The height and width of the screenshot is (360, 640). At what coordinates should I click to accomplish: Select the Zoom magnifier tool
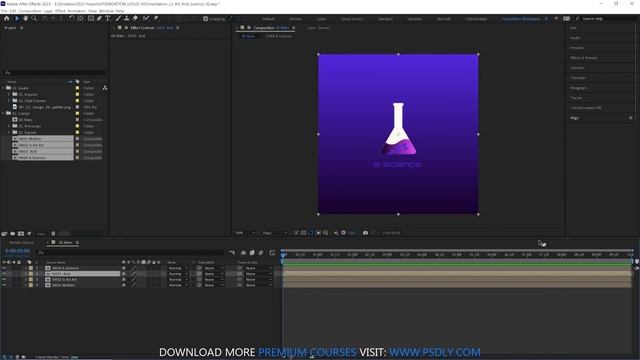(x=34, y=18)
